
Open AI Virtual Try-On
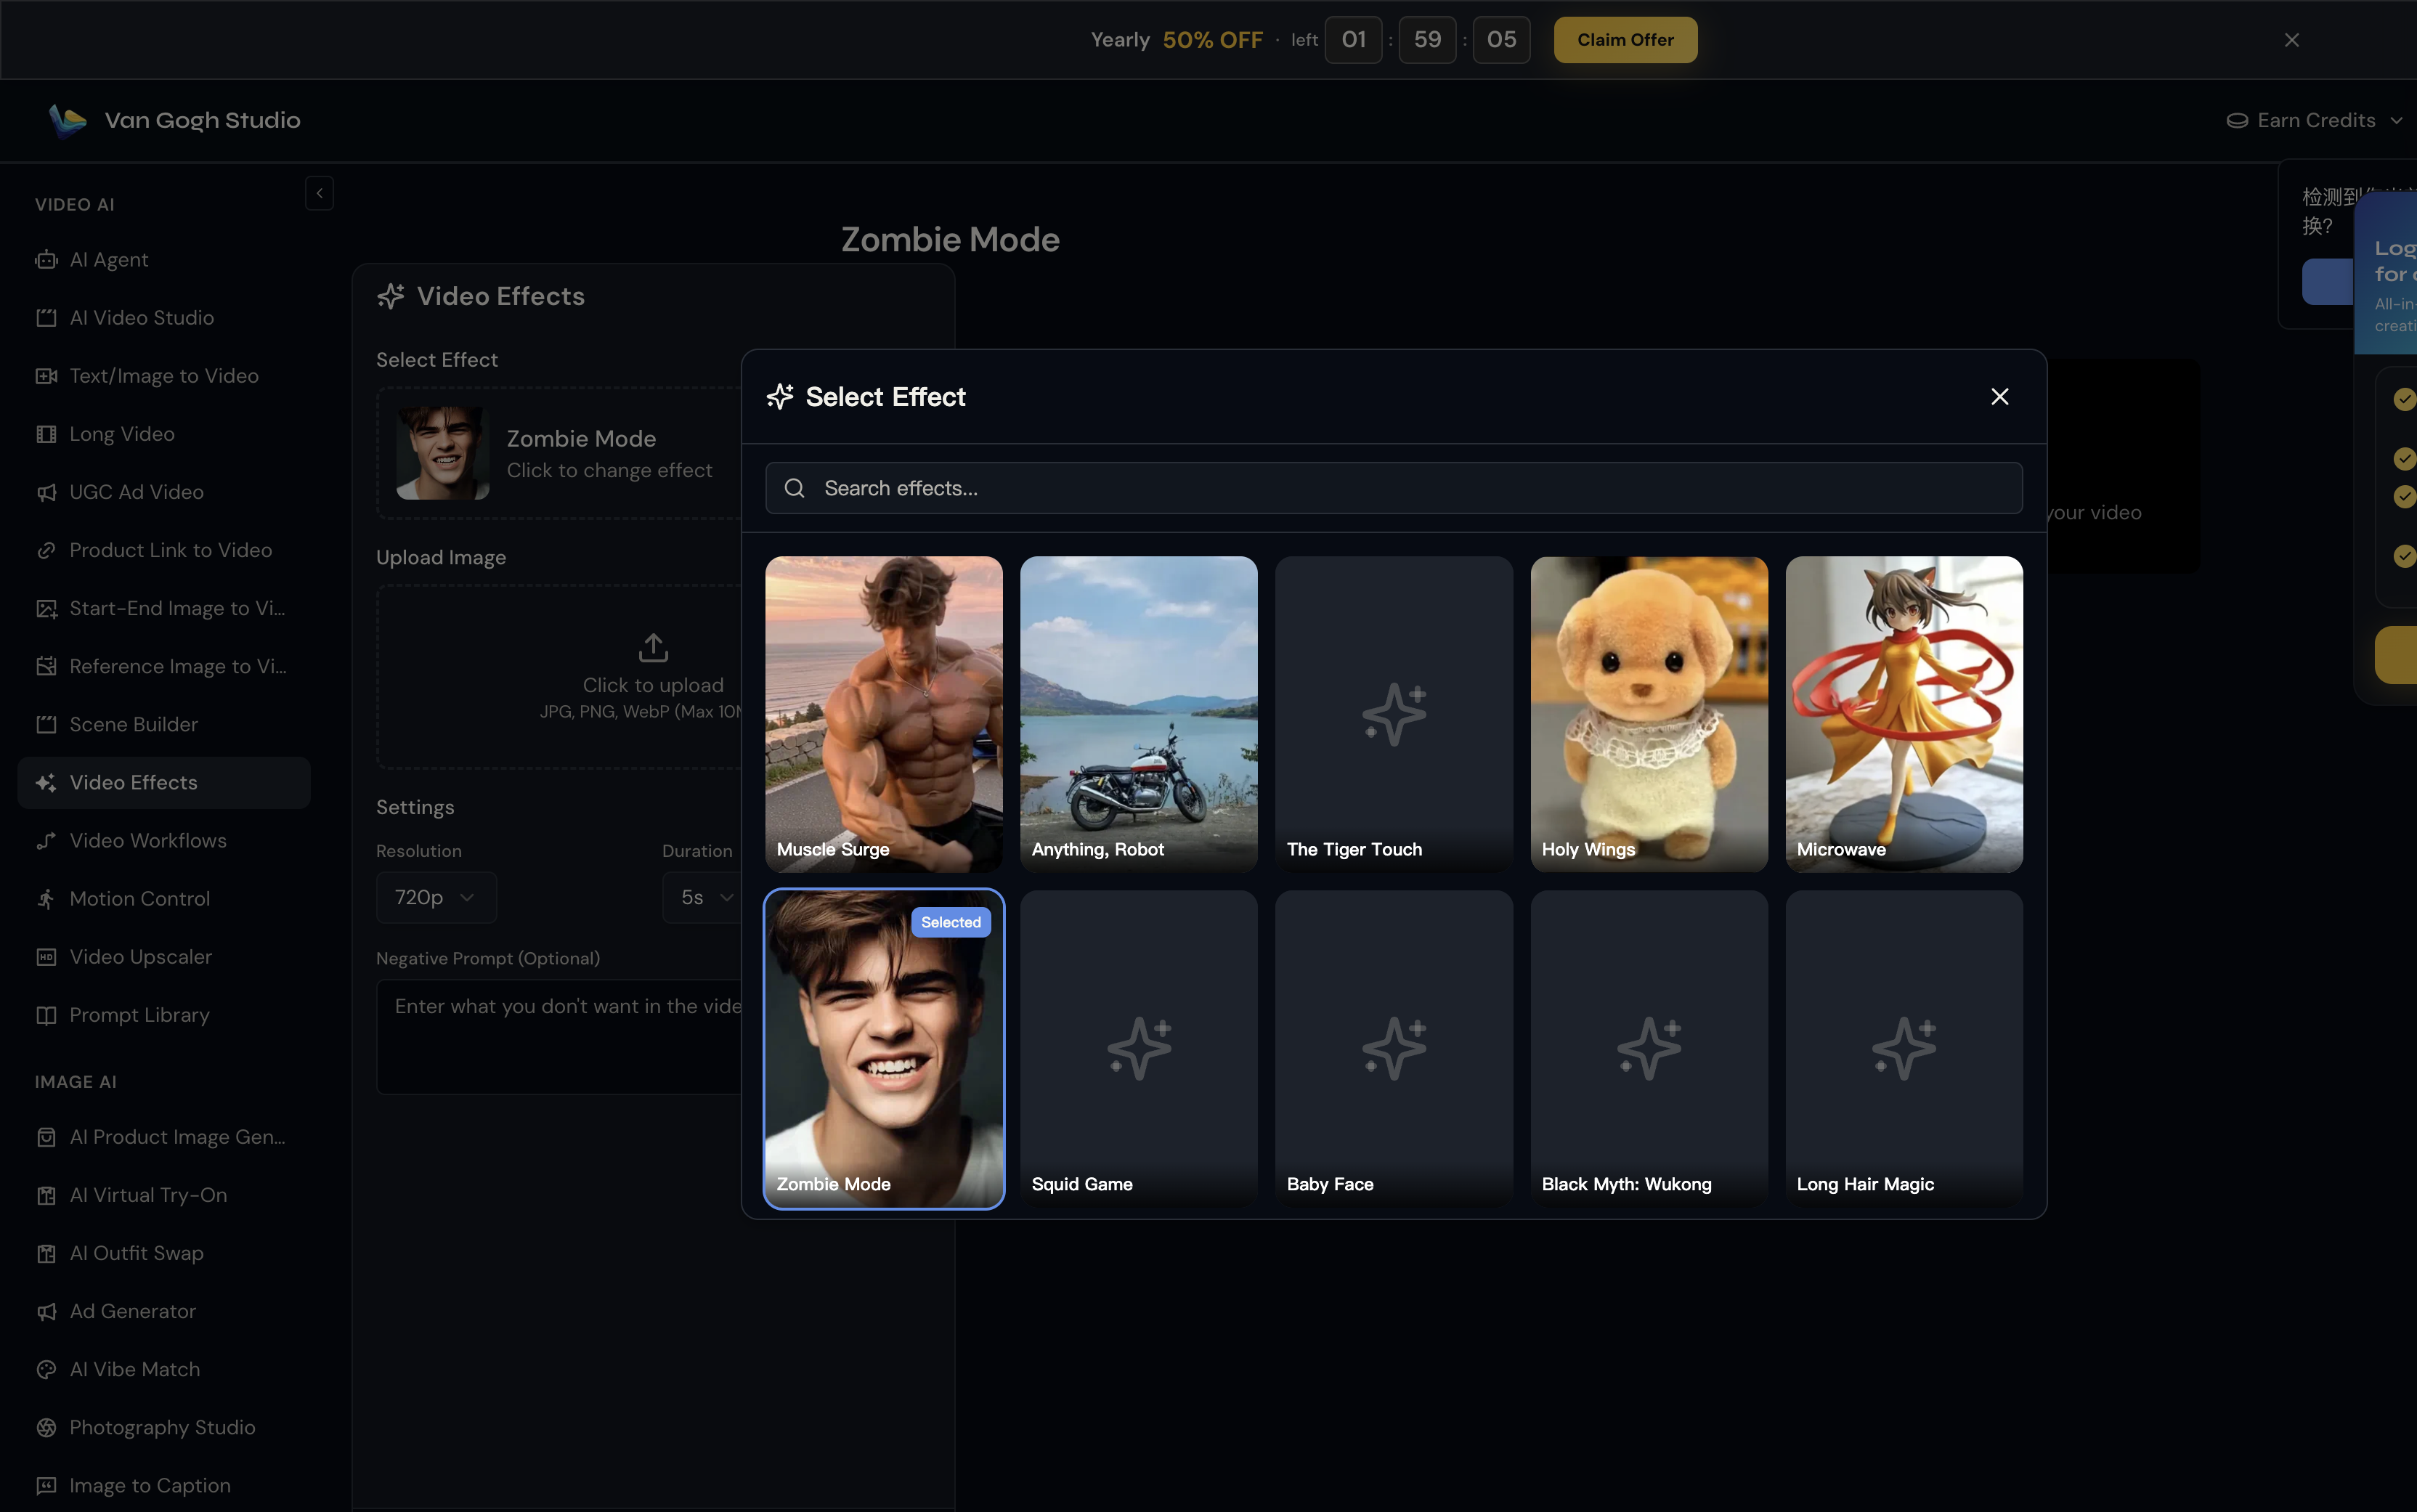(164, 1196)
